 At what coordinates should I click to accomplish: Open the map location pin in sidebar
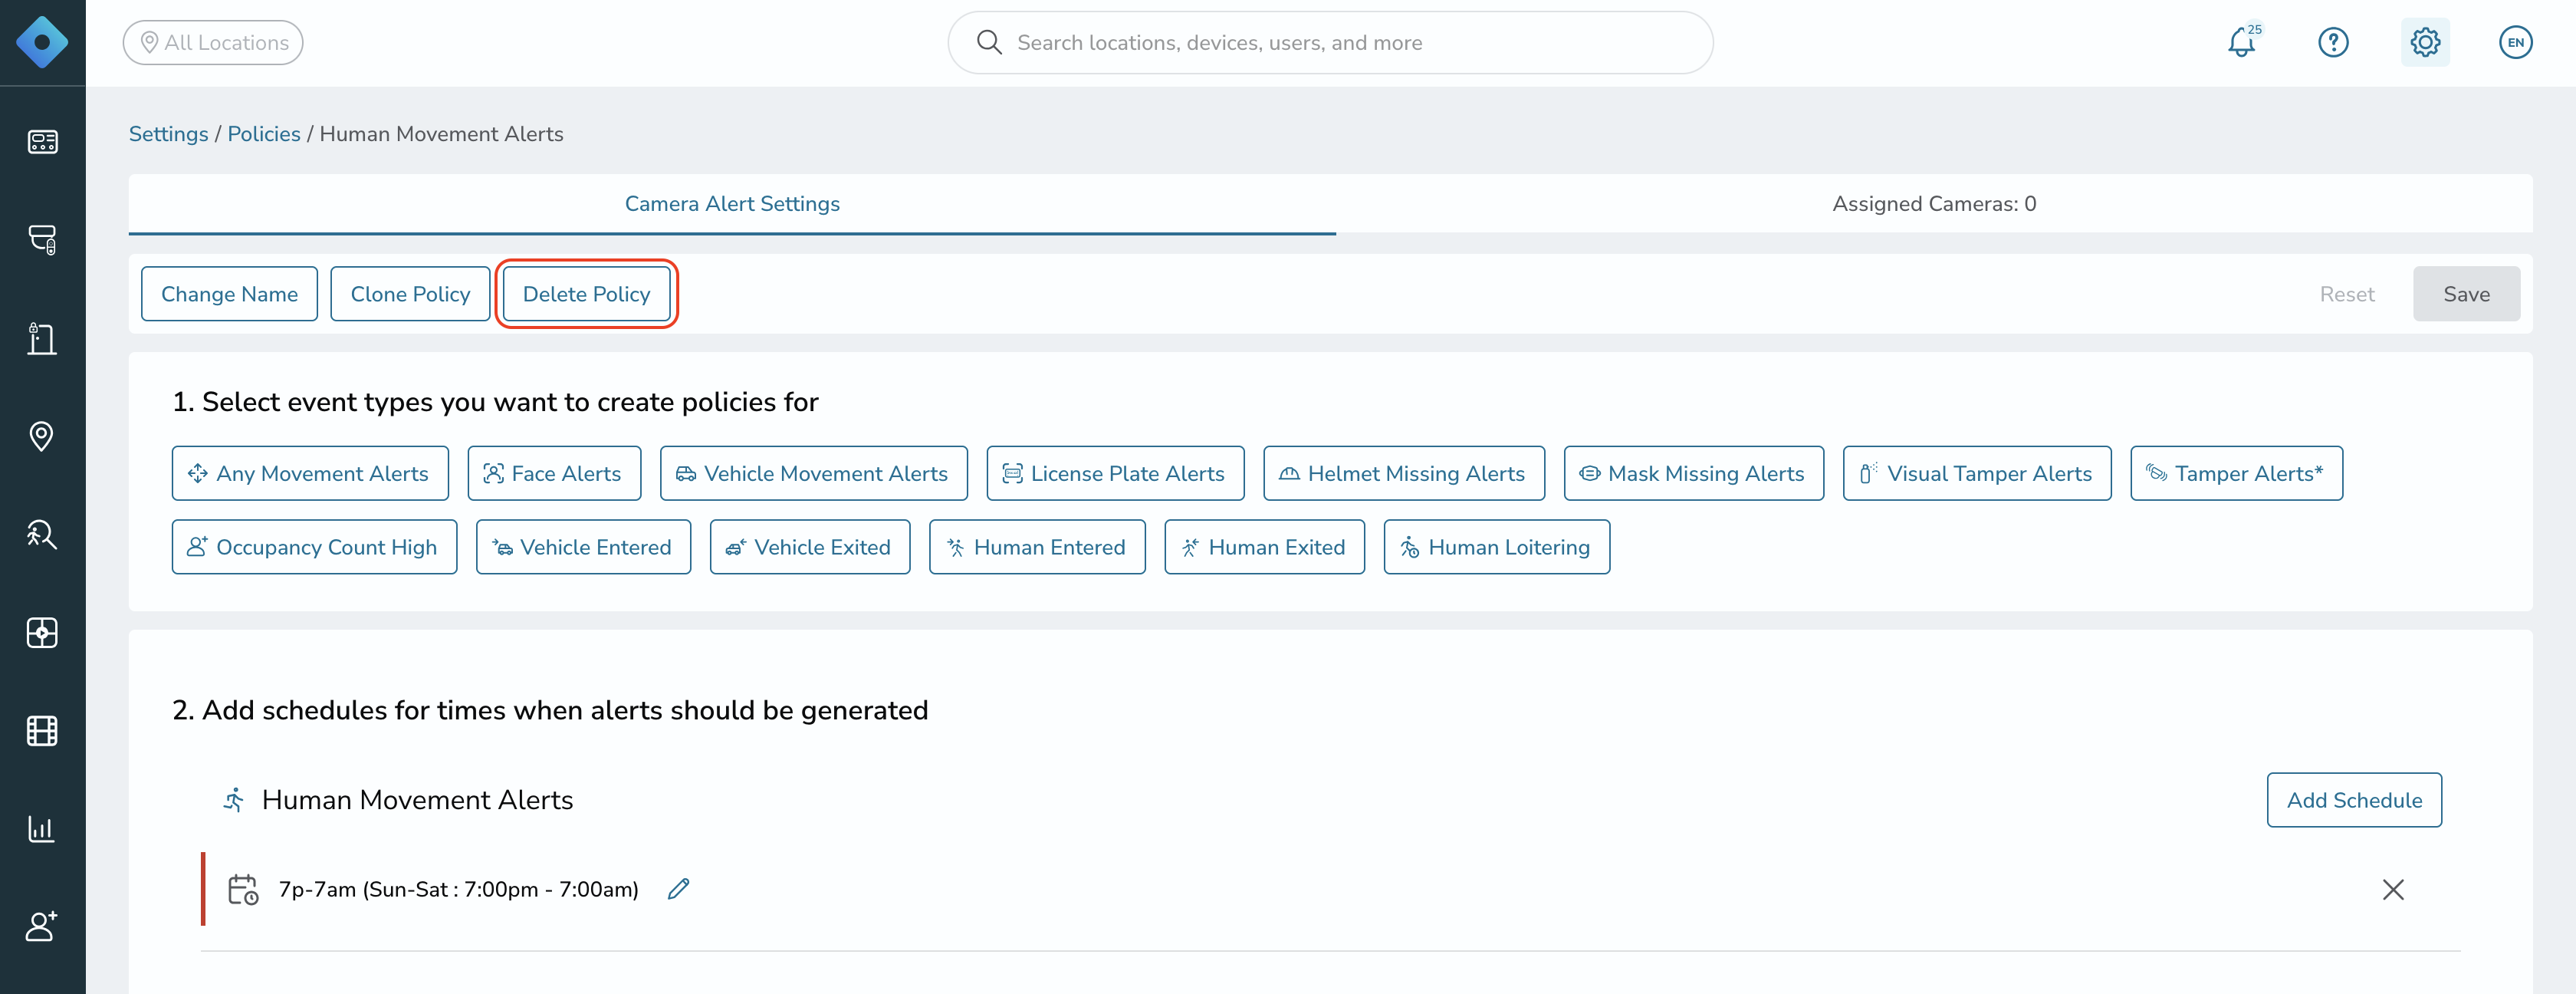[x=42, y=436]
